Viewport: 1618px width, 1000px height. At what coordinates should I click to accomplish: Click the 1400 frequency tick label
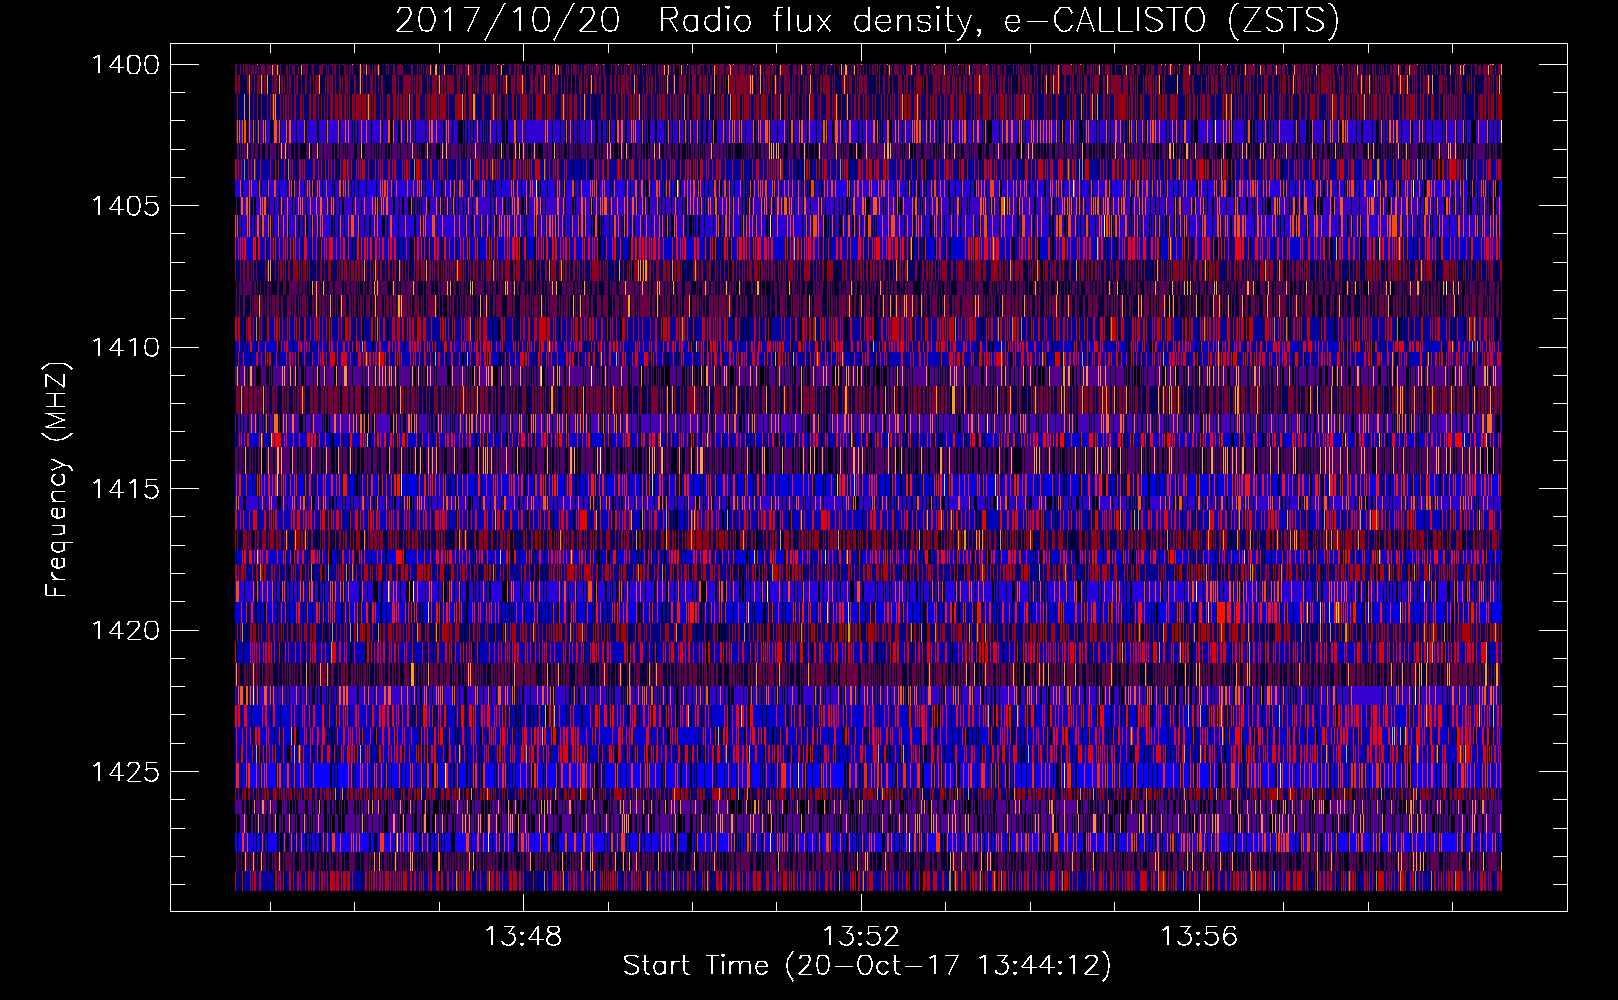tap(125, 65)
